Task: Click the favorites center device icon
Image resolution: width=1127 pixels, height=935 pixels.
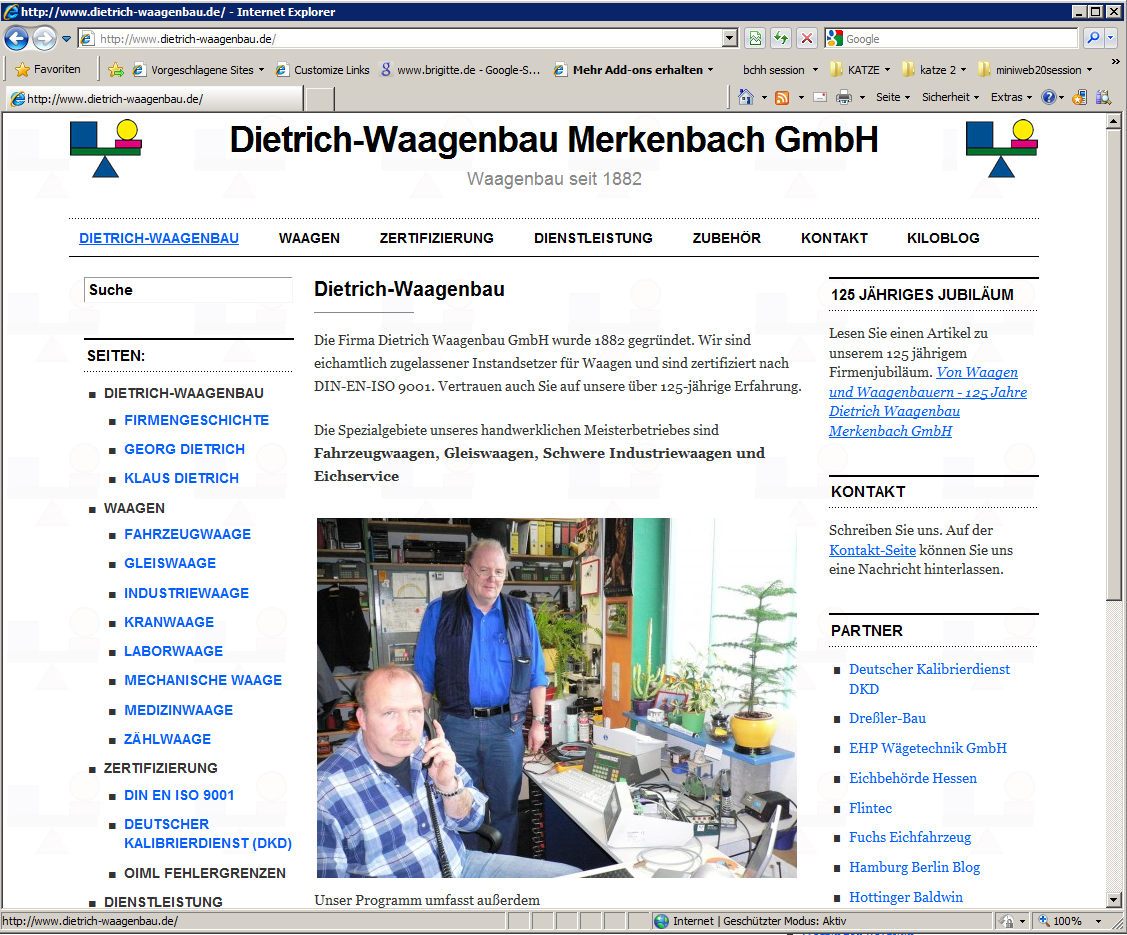Action: tap(1080, 97)
